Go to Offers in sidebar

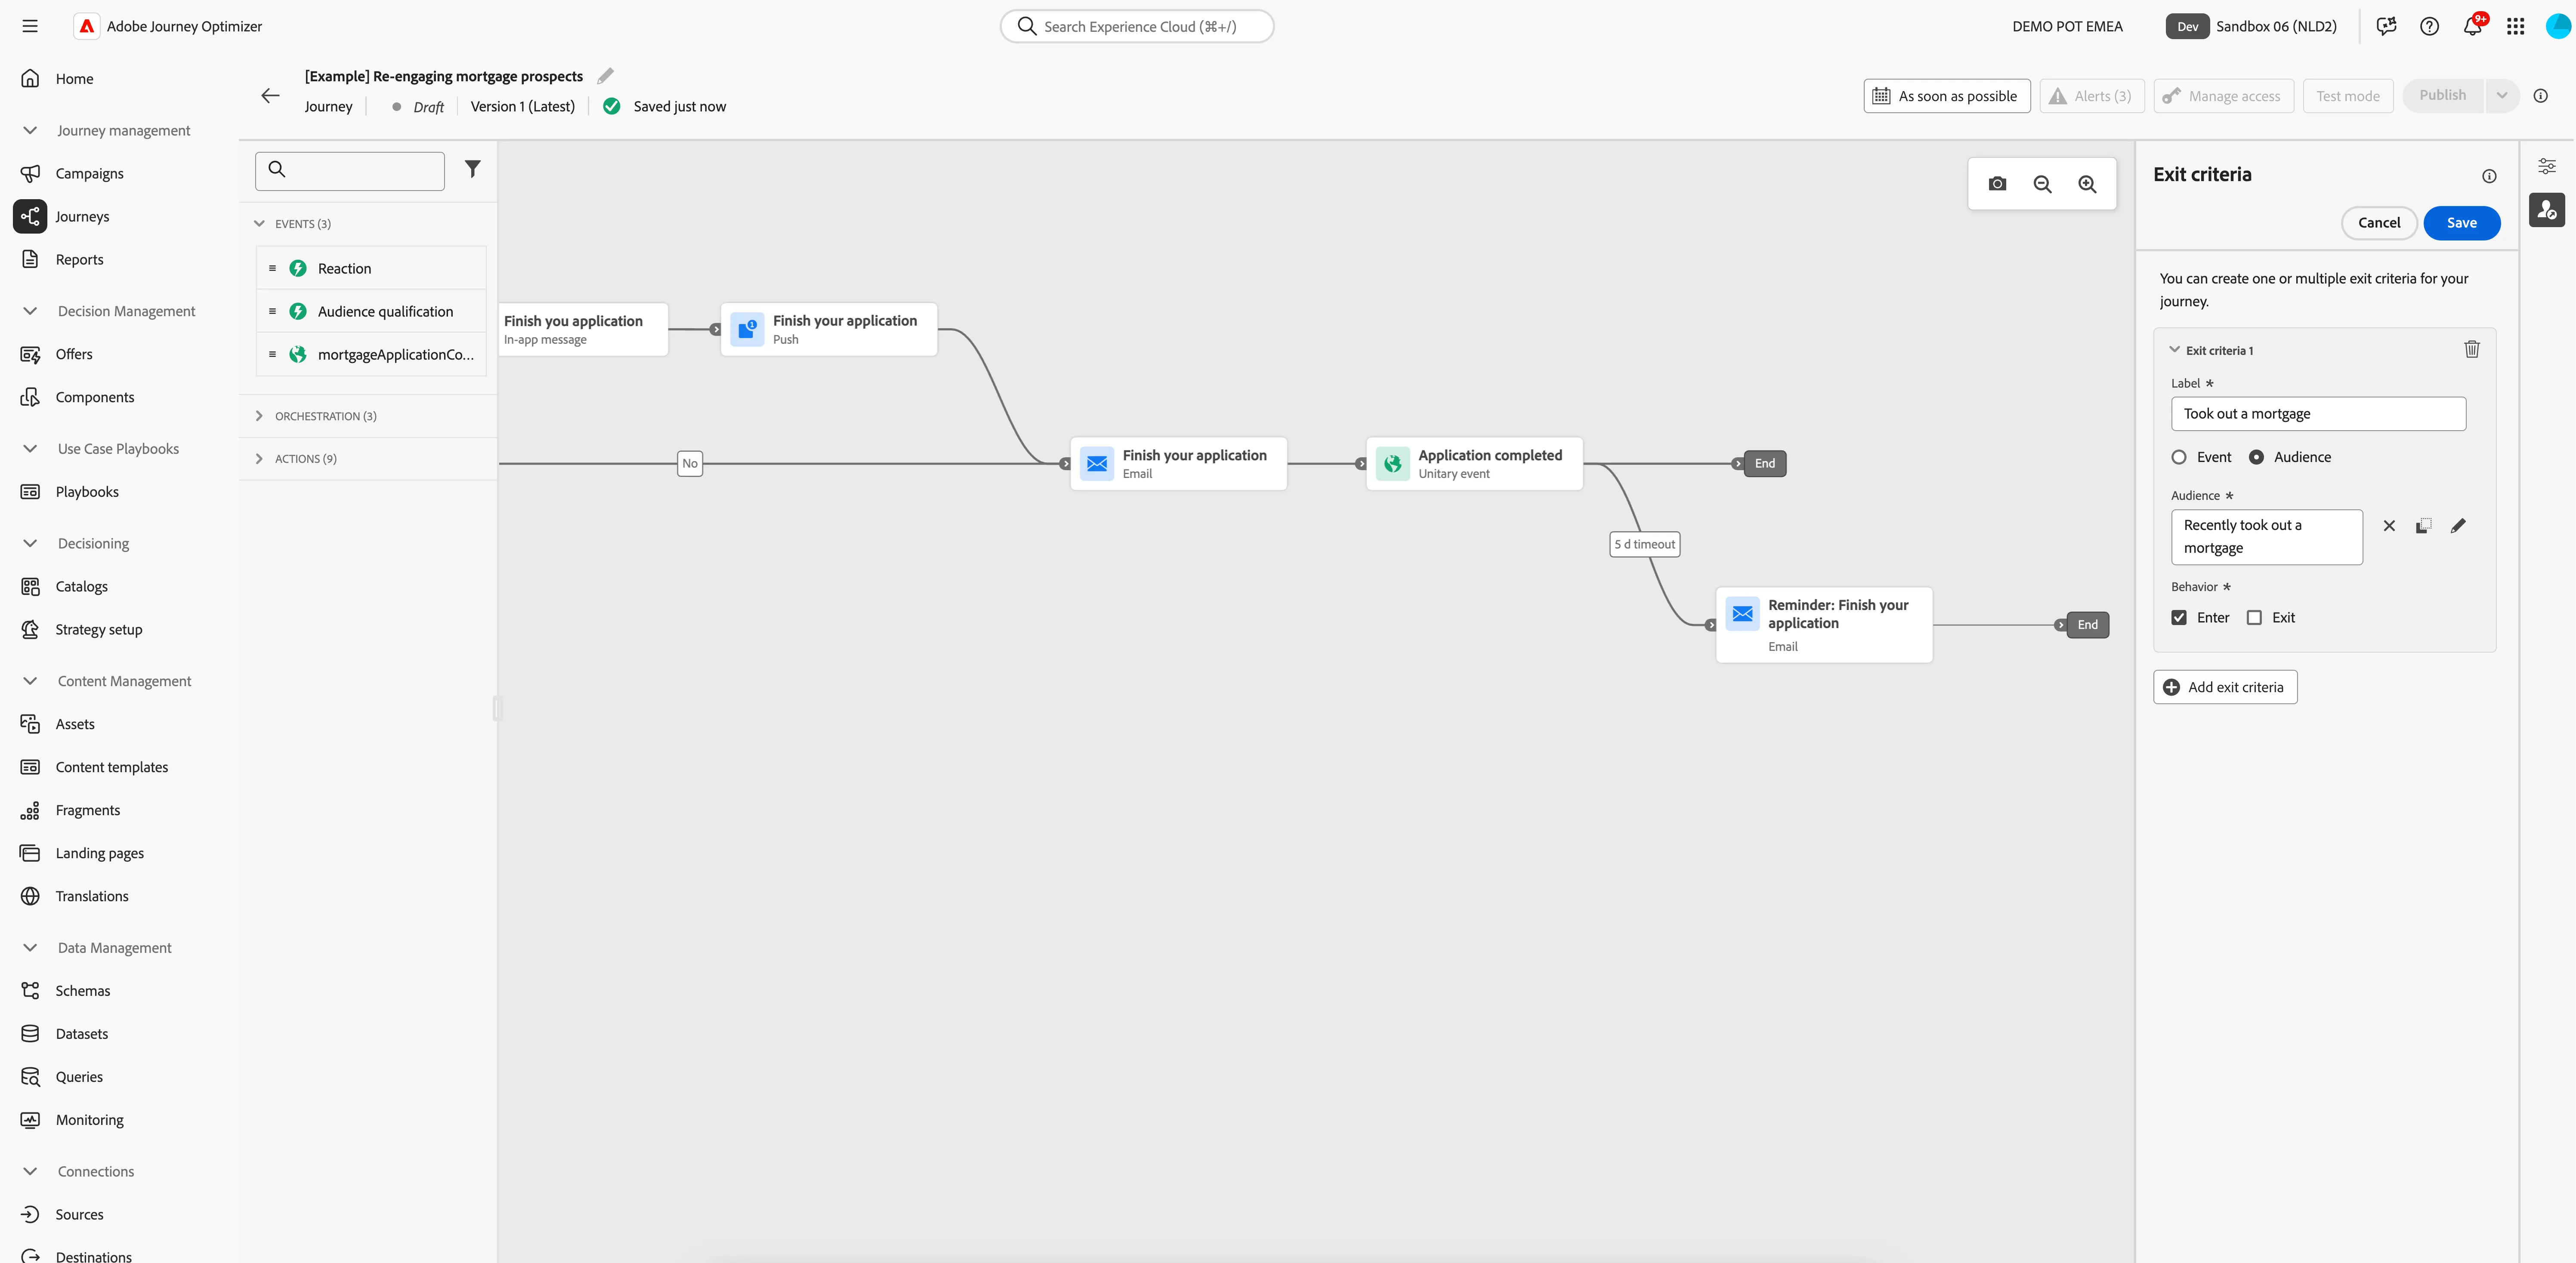pyautogui.click(x=74, y=355)
